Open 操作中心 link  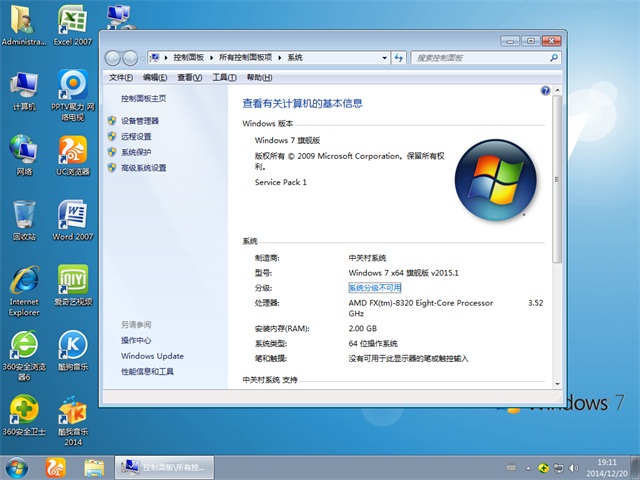136,340
